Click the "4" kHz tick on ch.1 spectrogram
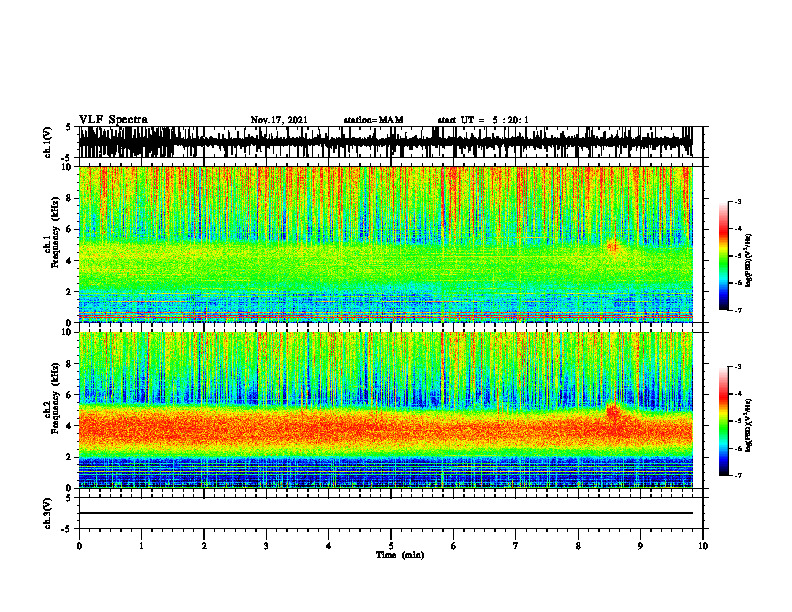The width and height of the screenshot is (792, 612). (x=69, y=261)
